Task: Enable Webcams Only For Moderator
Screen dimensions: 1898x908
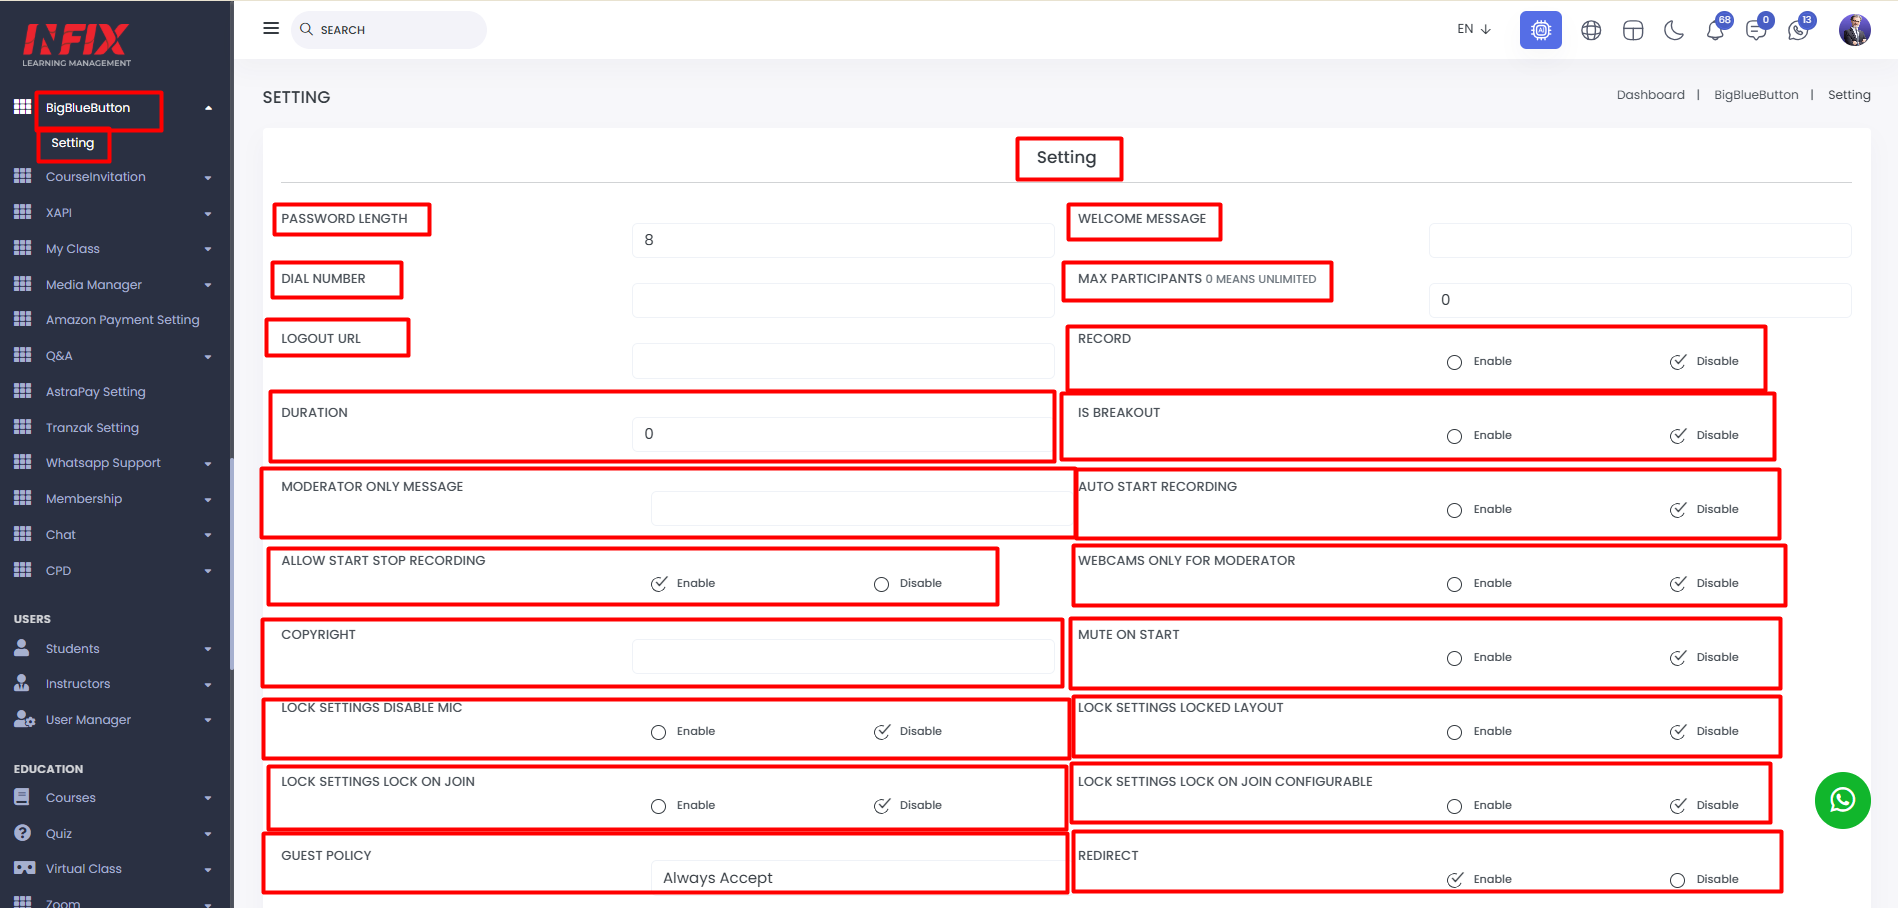Action: click(x=1454, y=584)
